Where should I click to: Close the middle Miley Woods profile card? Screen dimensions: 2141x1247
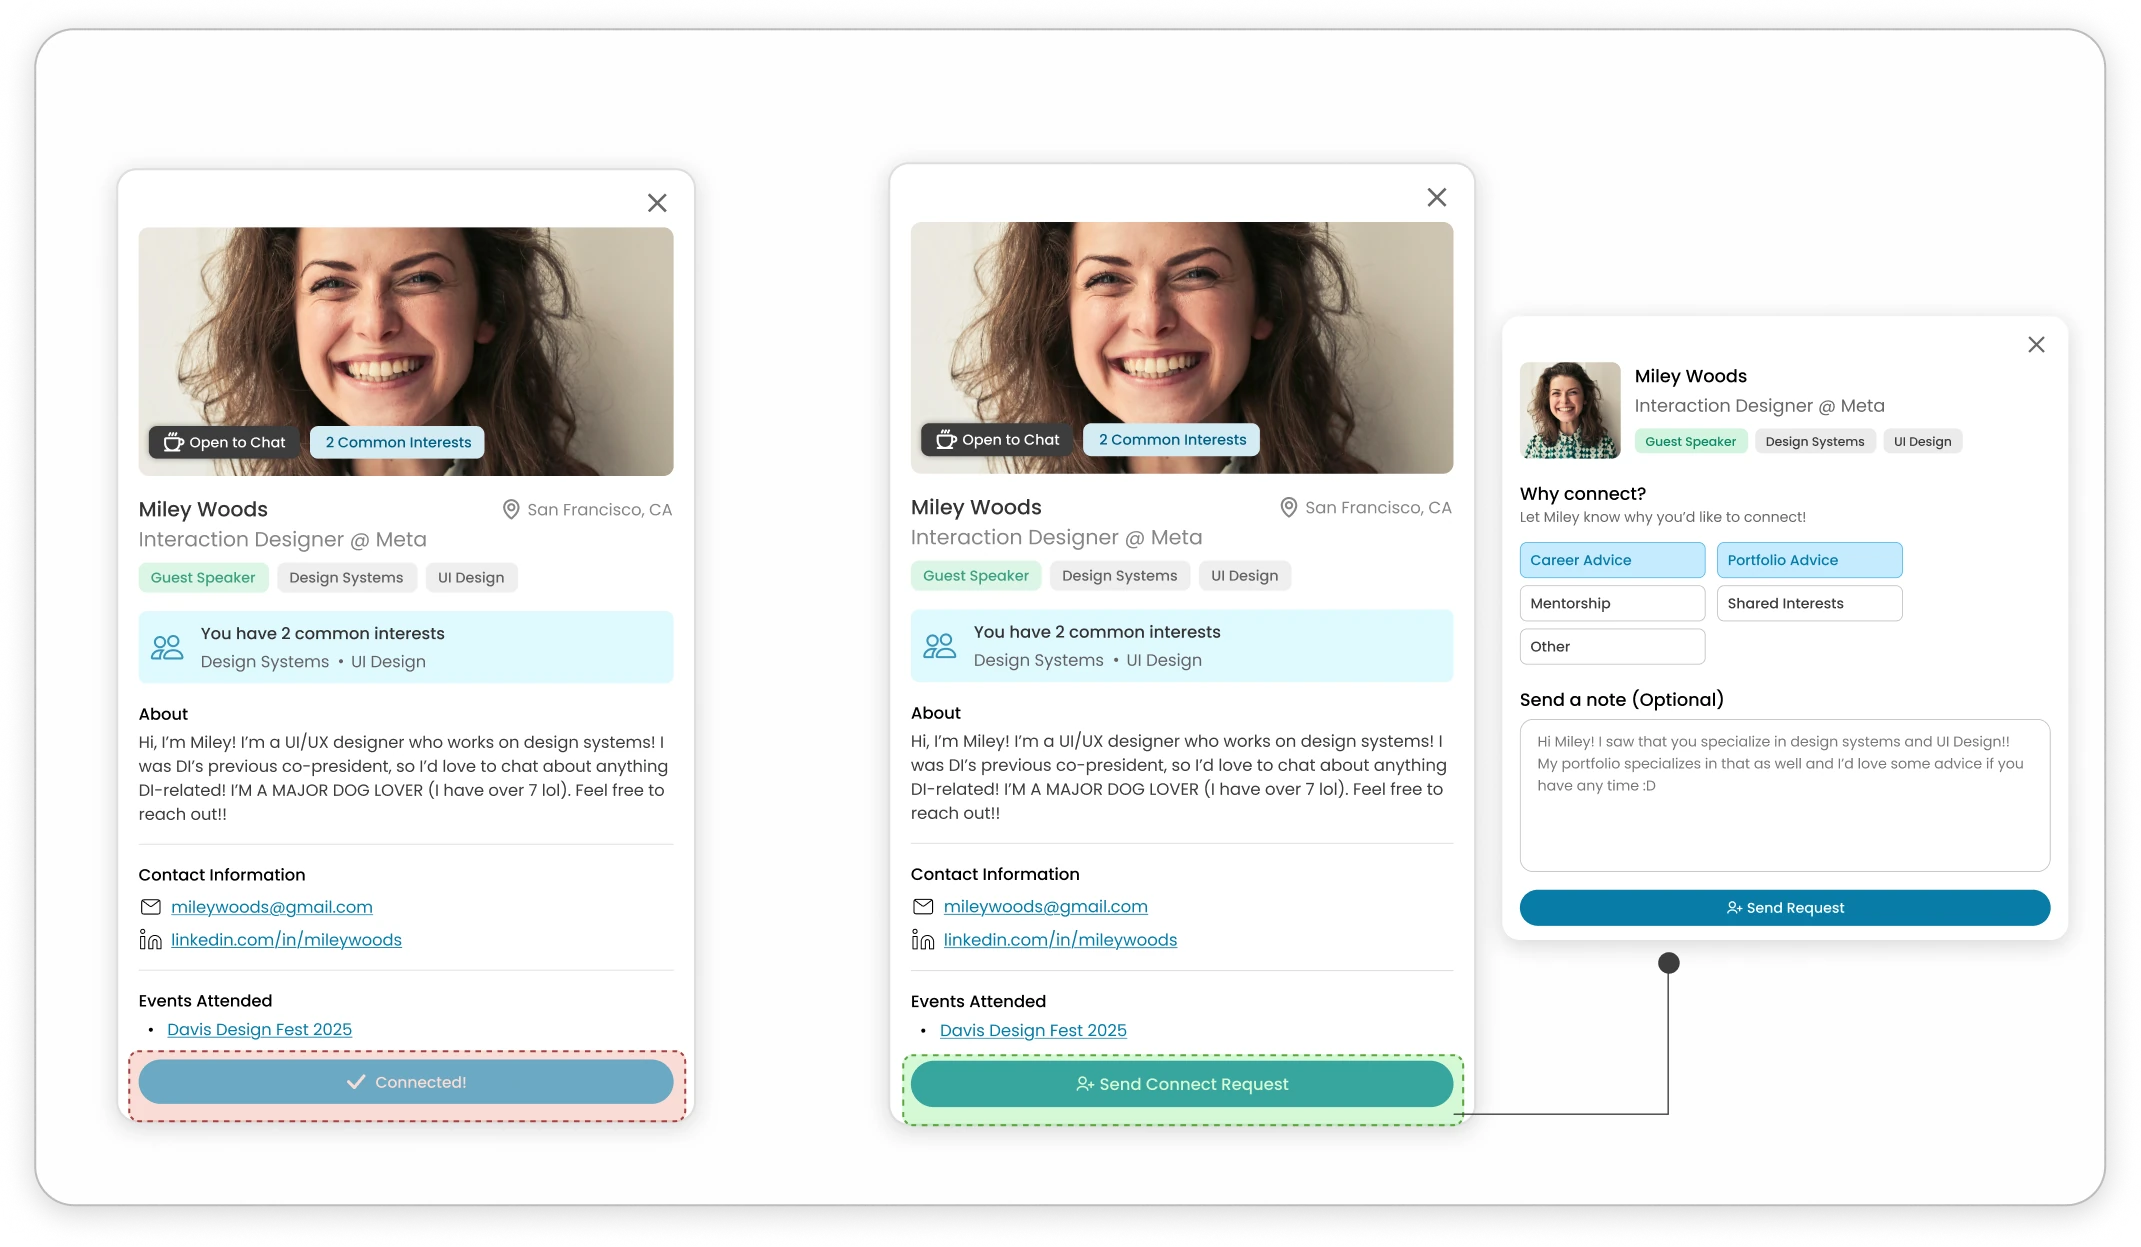(1437, 197)
